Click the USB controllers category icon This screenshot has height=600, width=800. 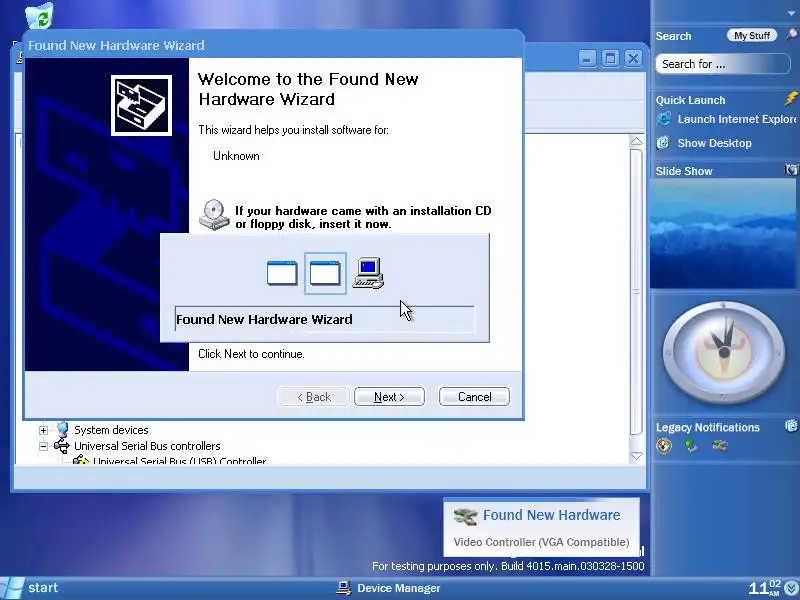click(x=62, y=446)
